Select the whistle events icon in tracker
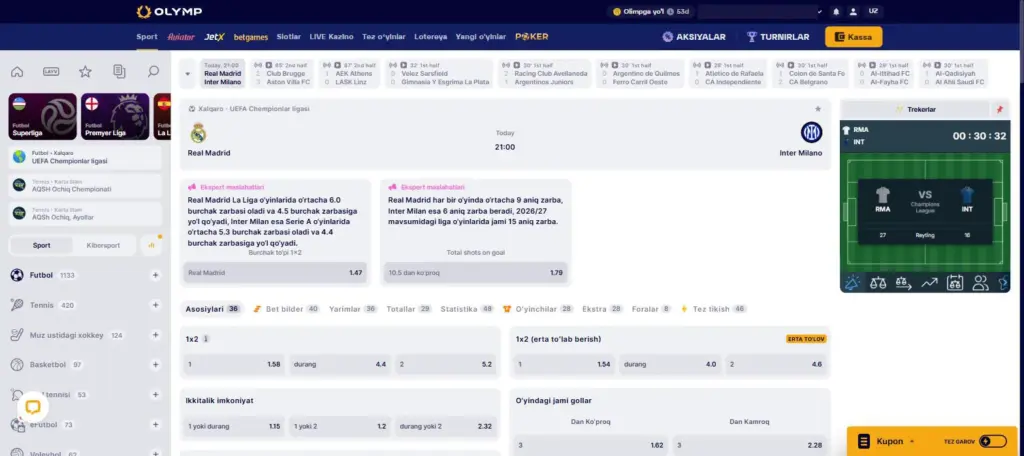Screen dimensions: 1024x456 point(852,283)
